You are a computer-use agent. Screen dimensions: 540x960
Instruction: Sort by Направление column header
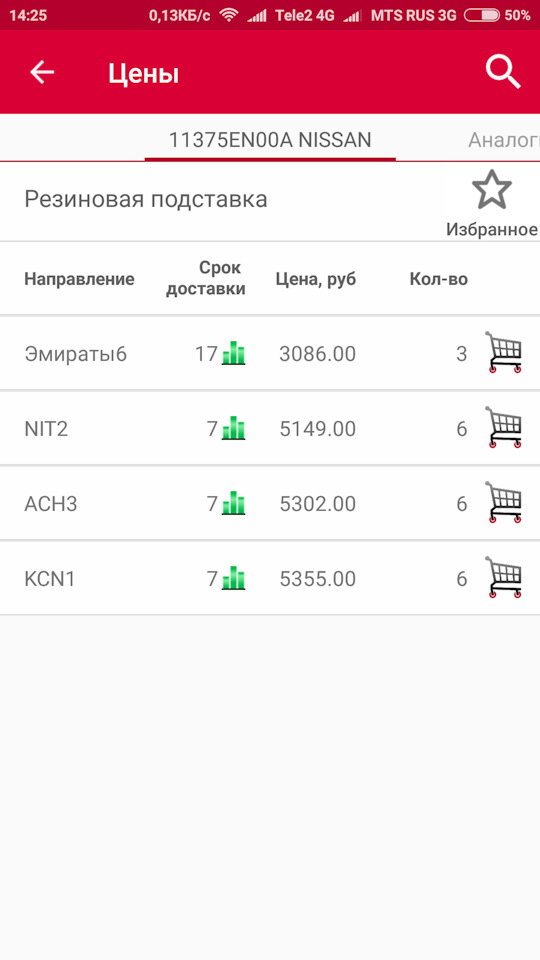[79, 279]
